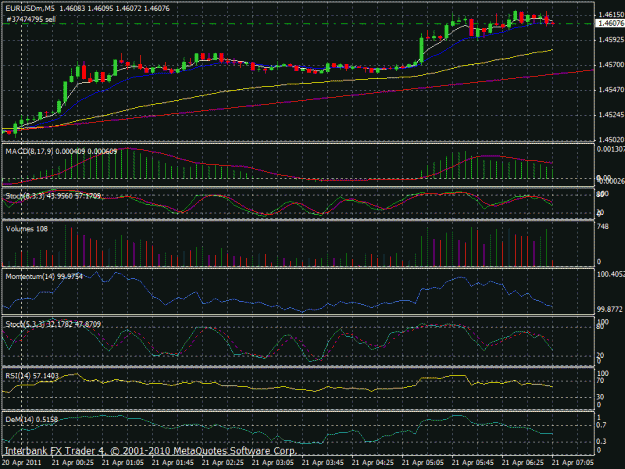Click the 21 Apr 01:05 time label
Image resolution: width=625 pixels, height=469 pixels.
tap(123, 463)
